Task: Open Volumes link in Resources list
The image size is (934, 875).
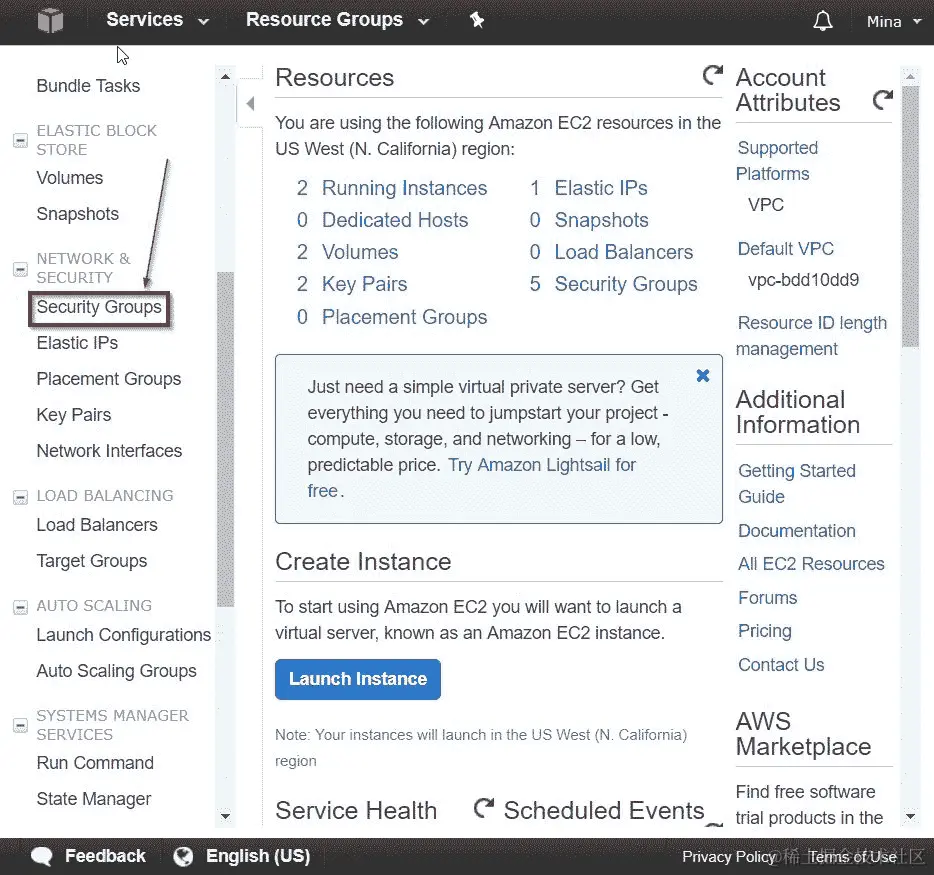Action: [x=360, y=253]
